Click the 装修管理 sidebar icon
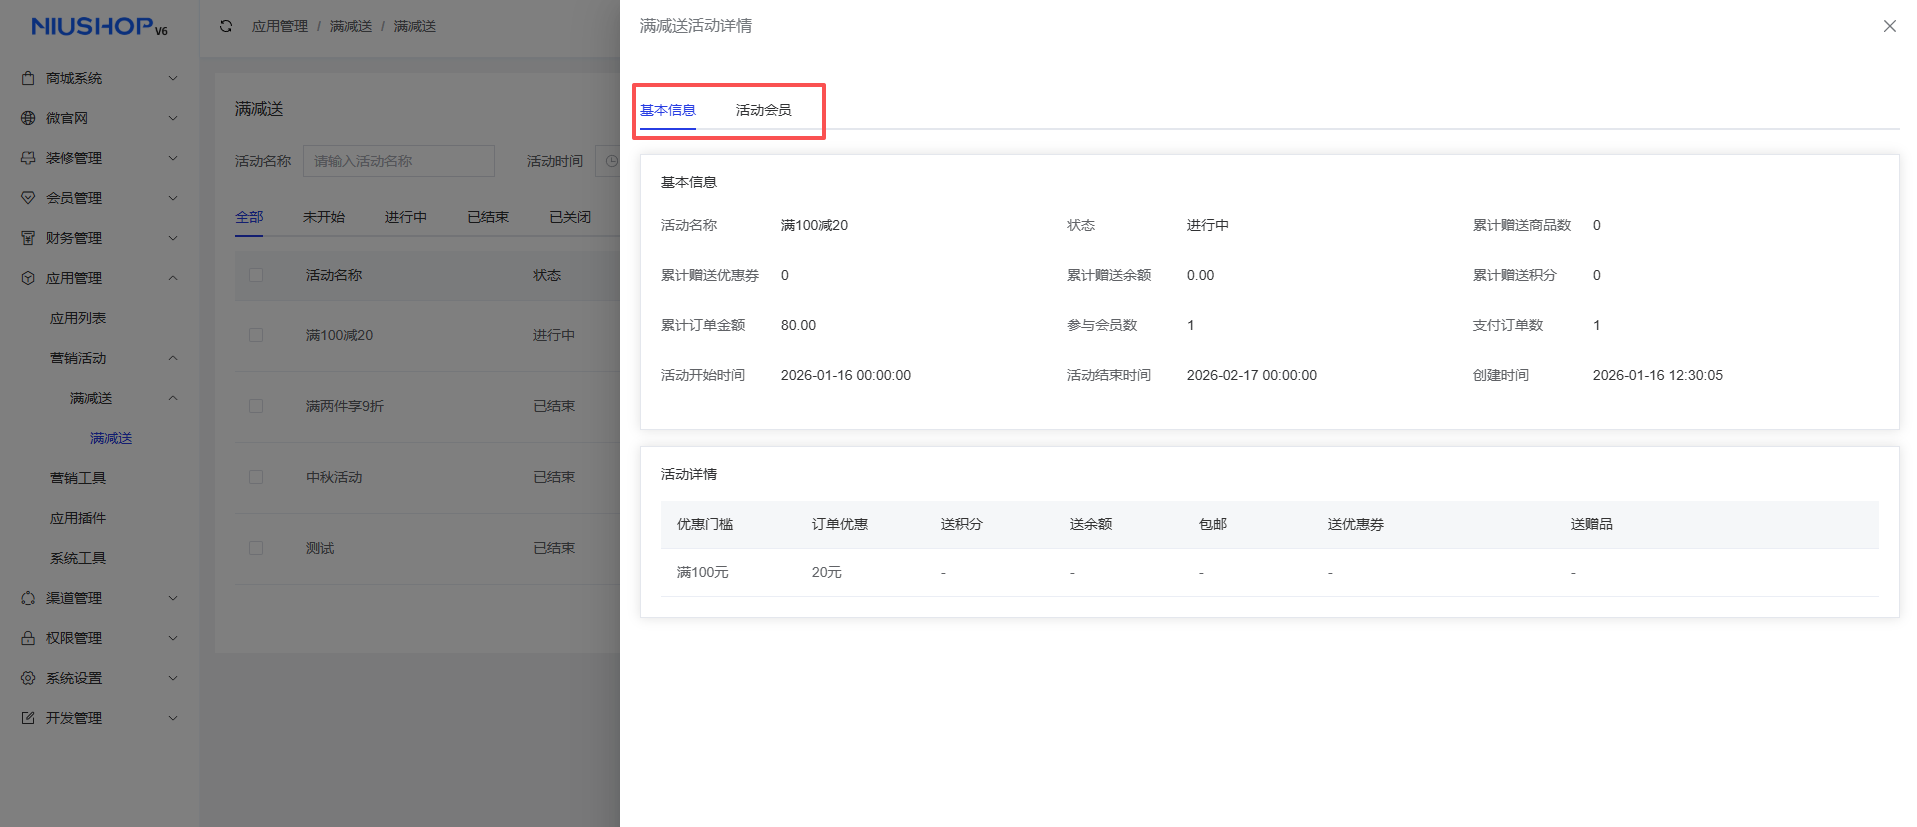Screen dimensions: 1917x827 tap(28, 158)
